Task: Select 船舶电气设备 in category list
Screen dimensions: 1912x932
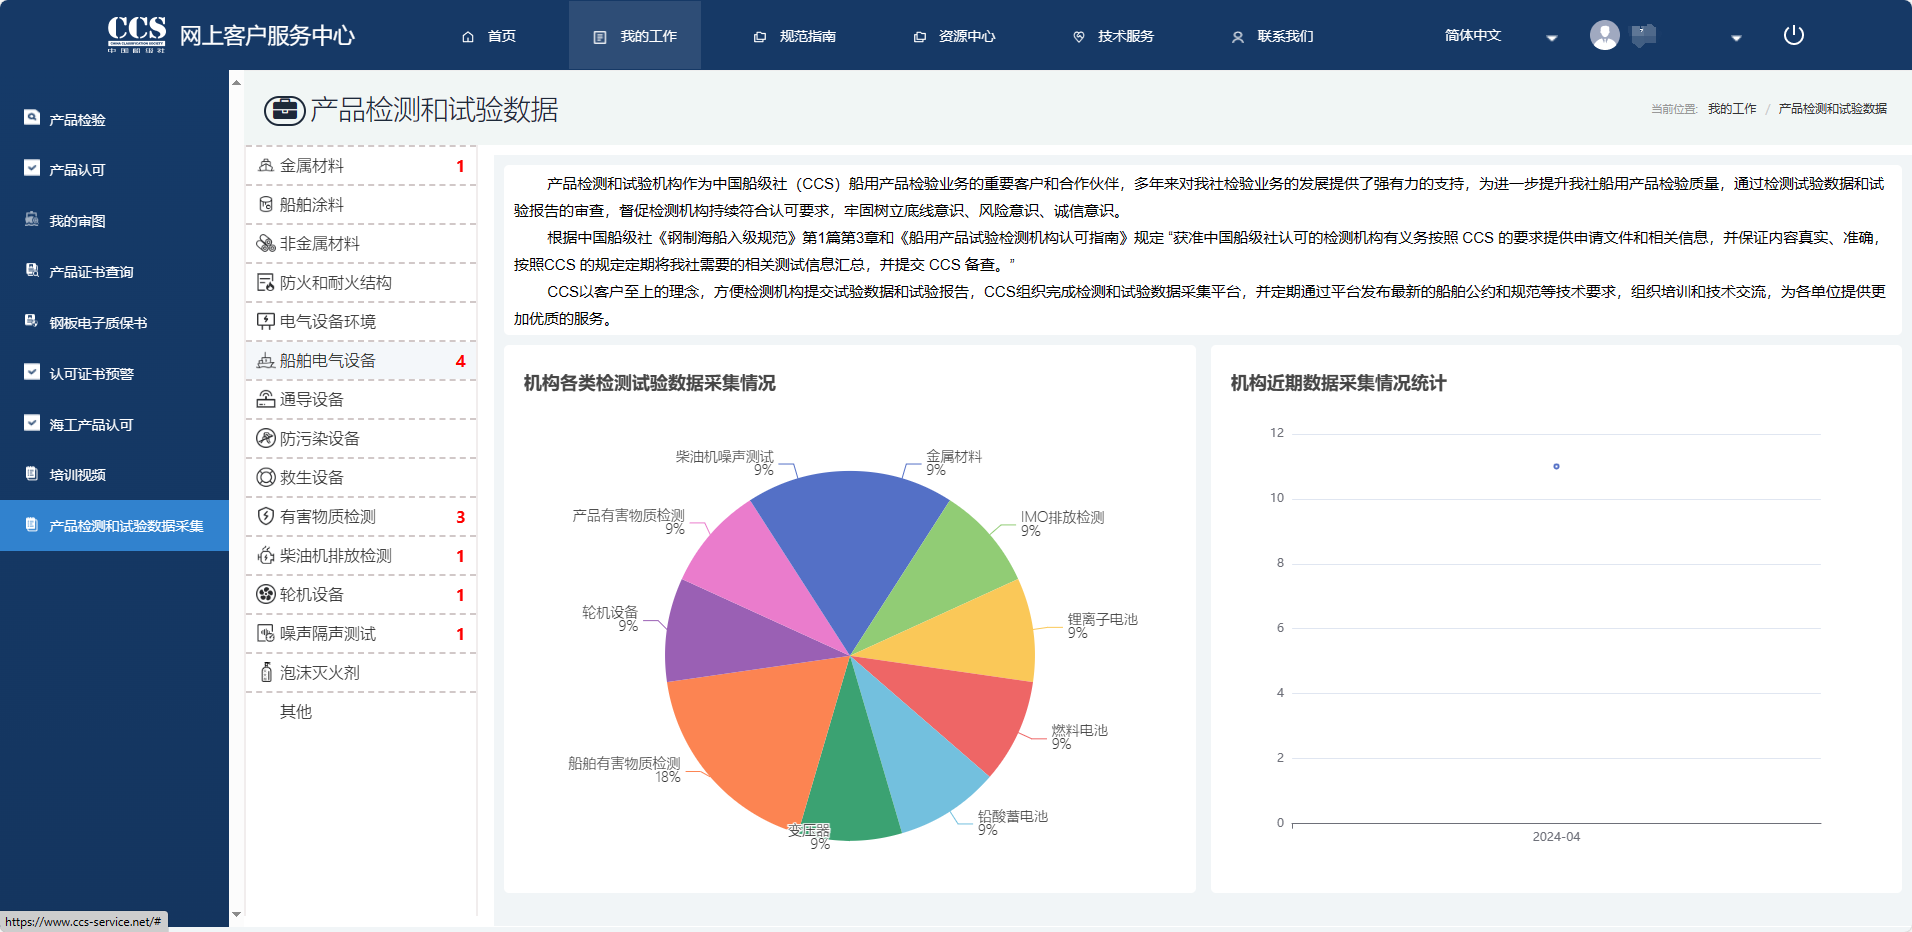Action: 328,361
